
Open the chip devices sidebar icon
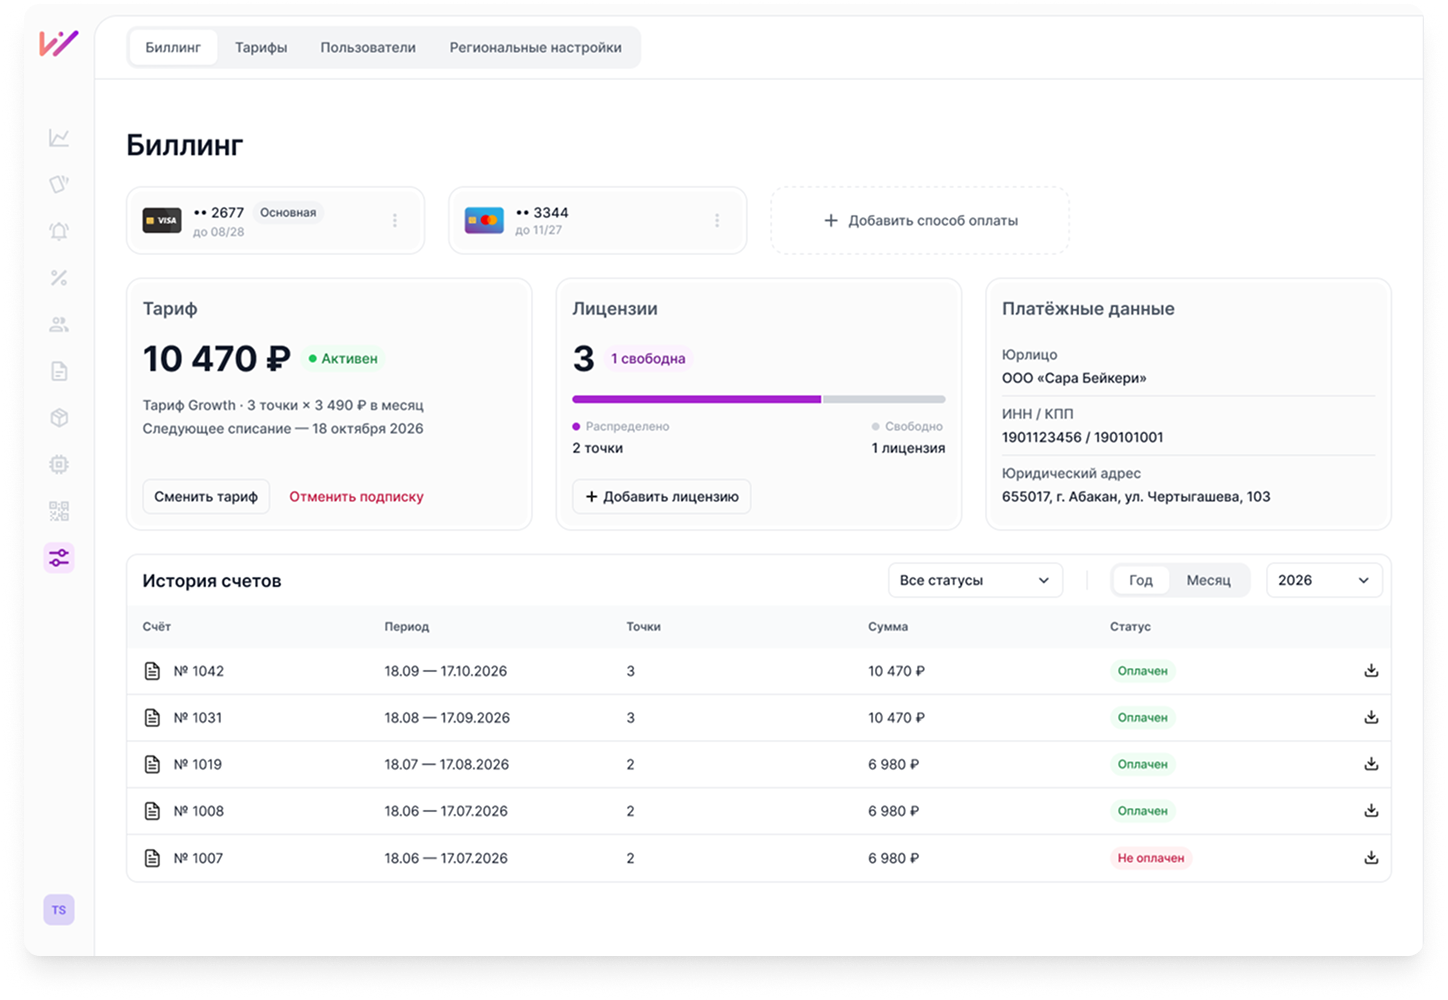click(x=59, y=464)
